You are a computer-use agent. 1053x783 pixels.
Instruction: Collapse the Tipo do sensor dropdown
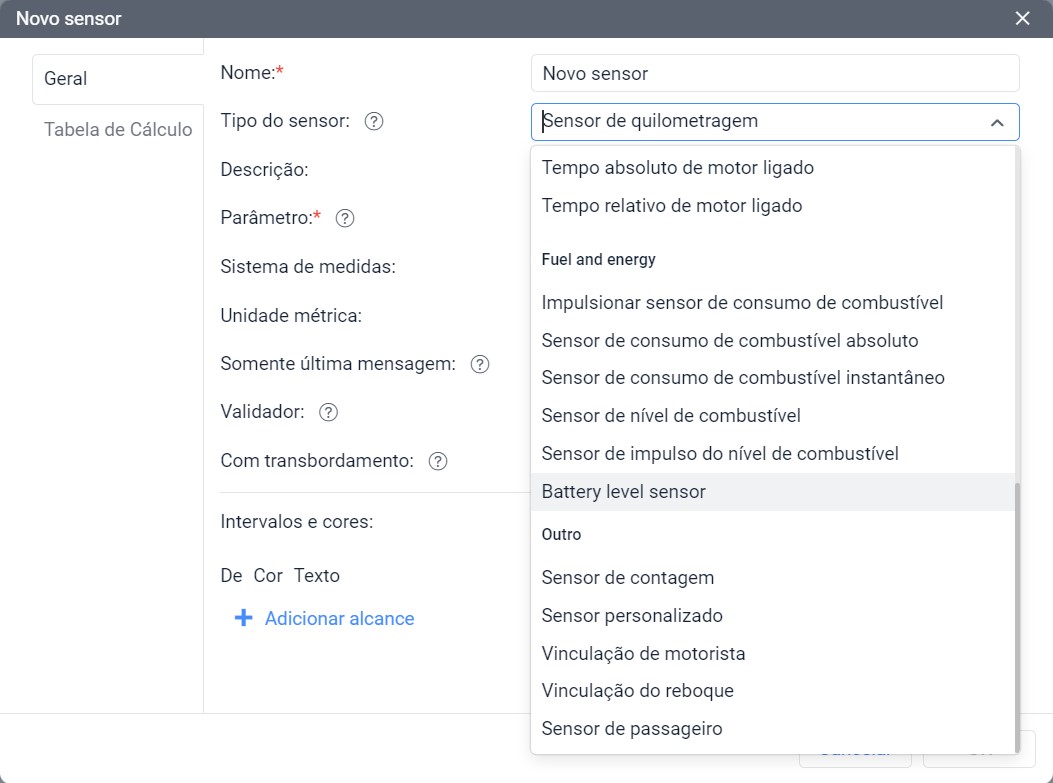coord(996,122)
